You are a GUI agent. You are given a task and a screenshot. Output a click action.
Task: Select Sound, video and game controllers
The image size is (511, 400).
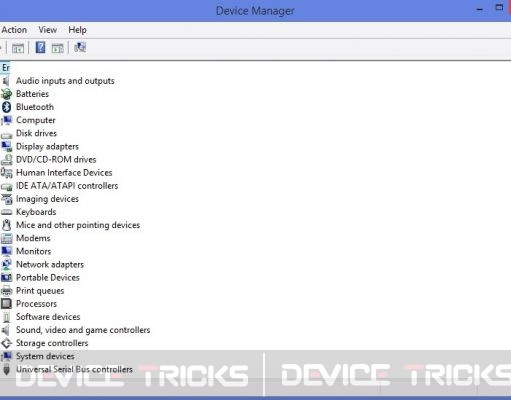pyautogui.click(x=83, y=330)
